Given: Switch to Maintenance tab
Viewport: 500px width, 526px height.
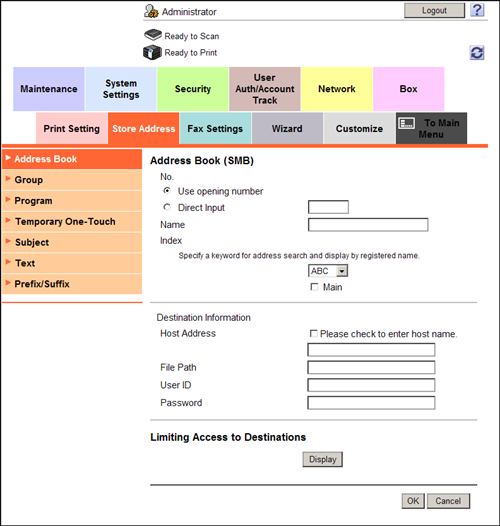Looking at the screenshot, I should (49, 89).
